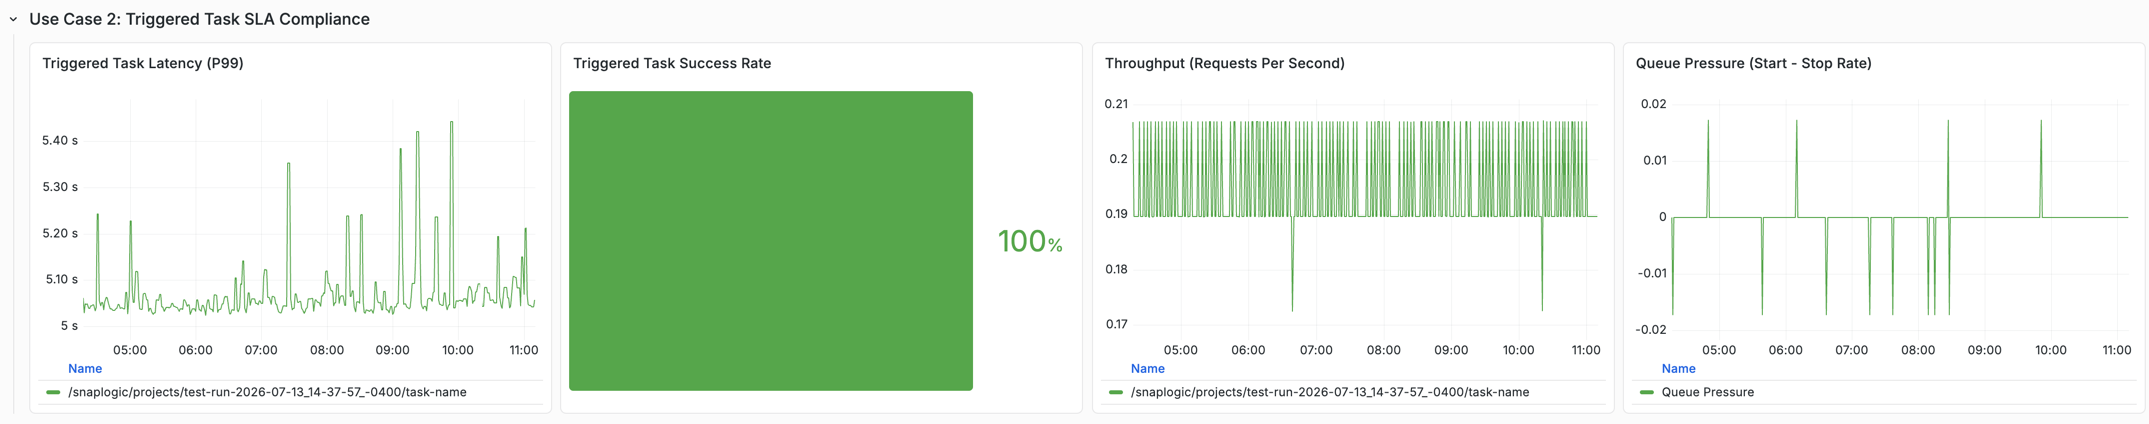The width and height of the screenshot is (2149, 424).
Task: Click the 0.18 axis label in the Throughput chart
Action: [1116, 269]
